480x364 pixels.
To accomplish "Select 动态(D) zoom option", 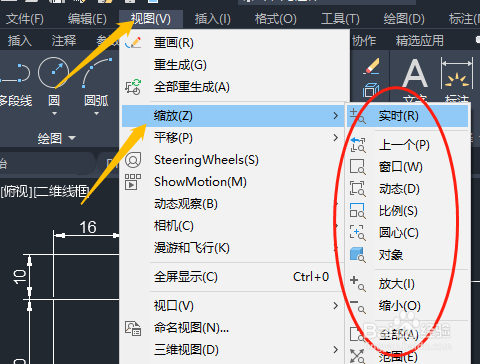I will point(399,189).
